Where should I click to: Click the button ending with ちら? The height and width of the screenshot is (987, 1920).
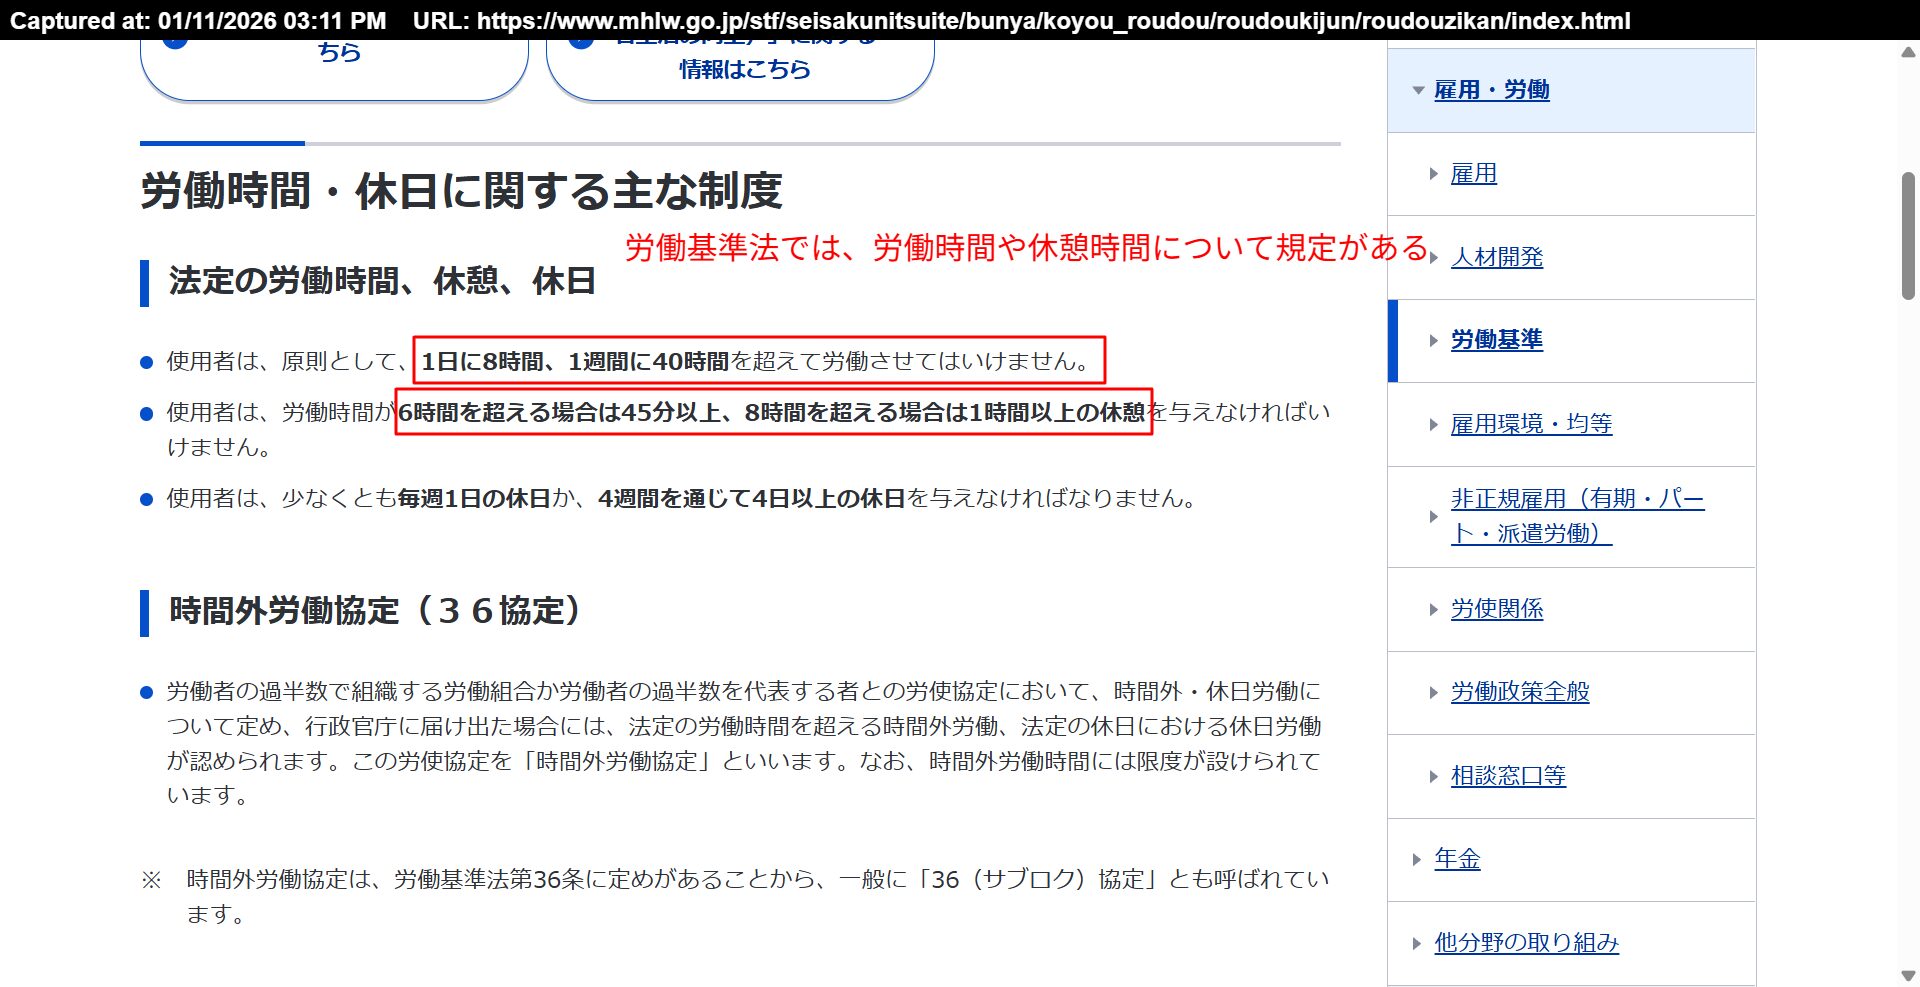334,69
